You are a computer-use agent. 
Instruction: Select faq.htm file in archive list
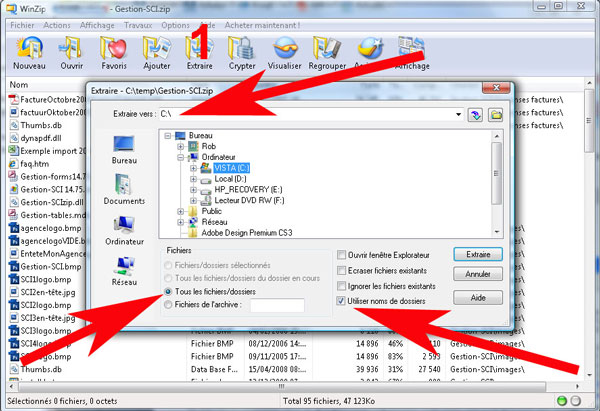point(29,164)
